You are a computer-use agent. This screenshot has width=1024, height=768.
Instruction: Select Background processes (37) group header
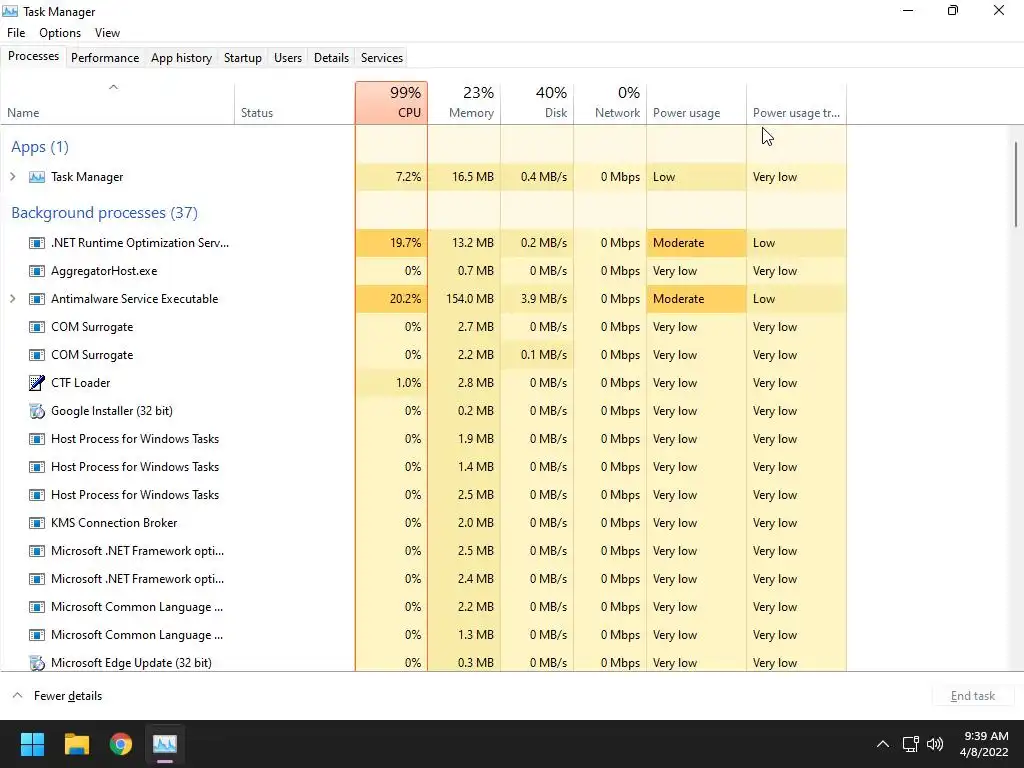click(104, 213)
